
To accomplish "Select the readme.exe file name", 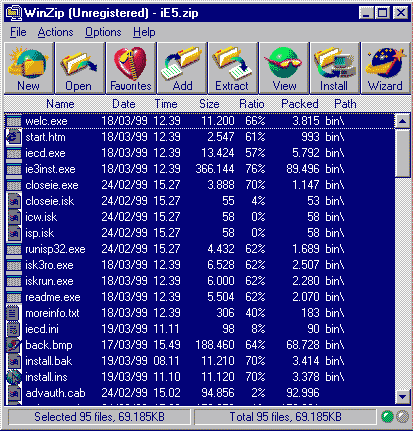I will coord(53,297).
